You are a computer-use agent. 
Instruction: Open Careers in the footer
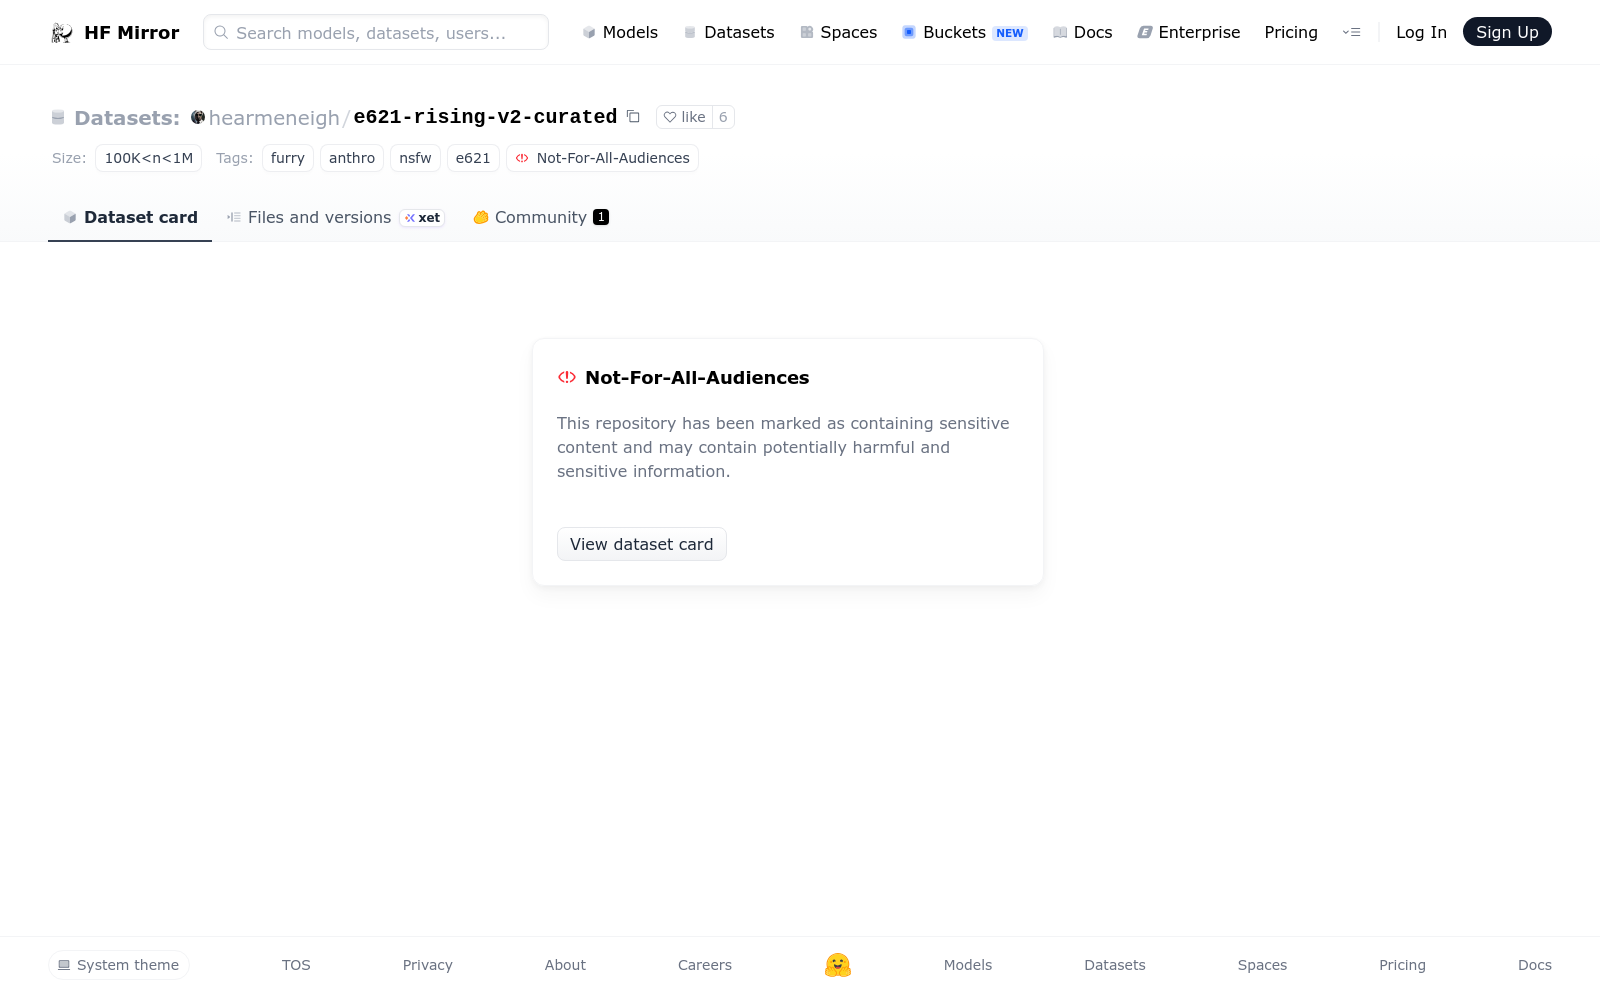tap(705, 965)
